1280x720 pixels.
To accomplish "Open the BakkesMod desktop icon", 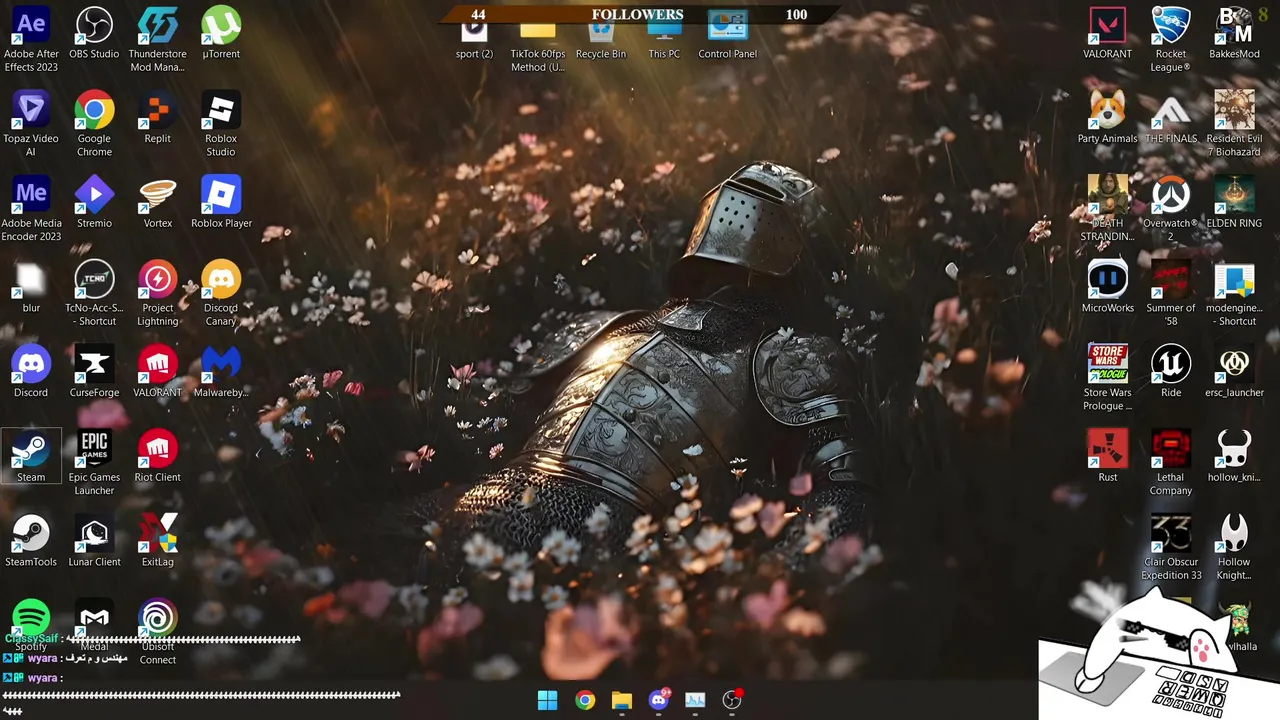I will coord(1234,33).
